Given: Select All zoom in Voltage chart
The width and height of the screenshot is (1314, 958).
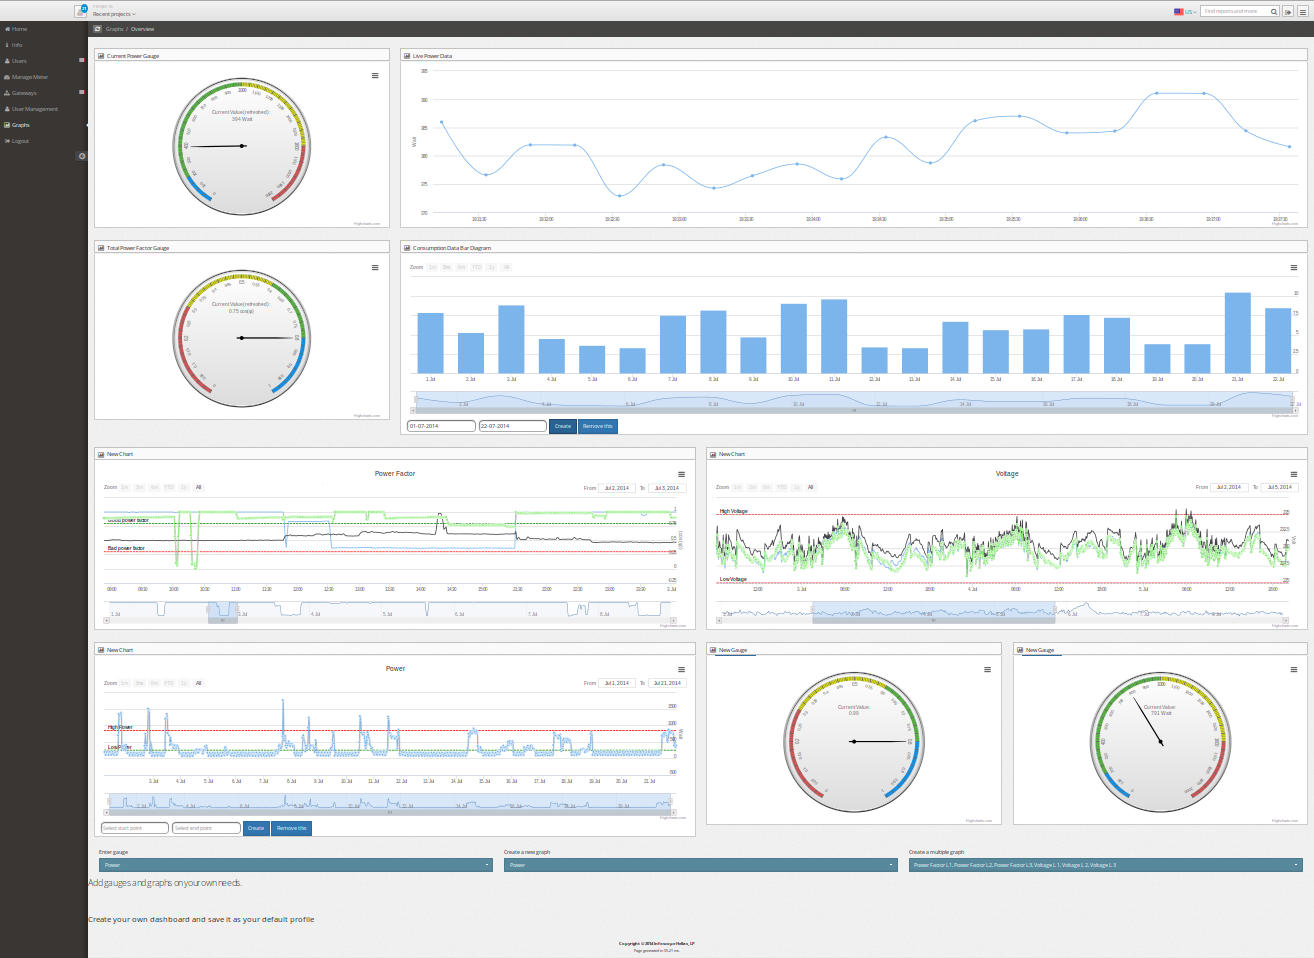Looking at the screenshot, I should pyautogui.click(x=810, y=488).
